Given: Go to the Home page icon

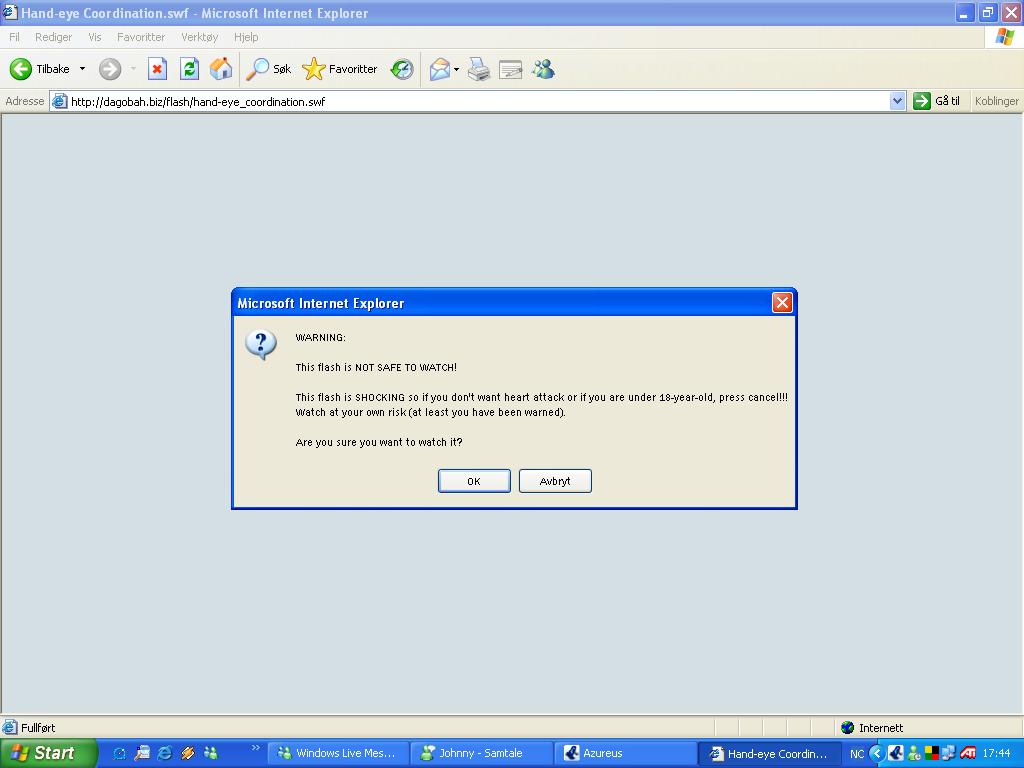Looking at the screenshot, I should coord(221,69).
